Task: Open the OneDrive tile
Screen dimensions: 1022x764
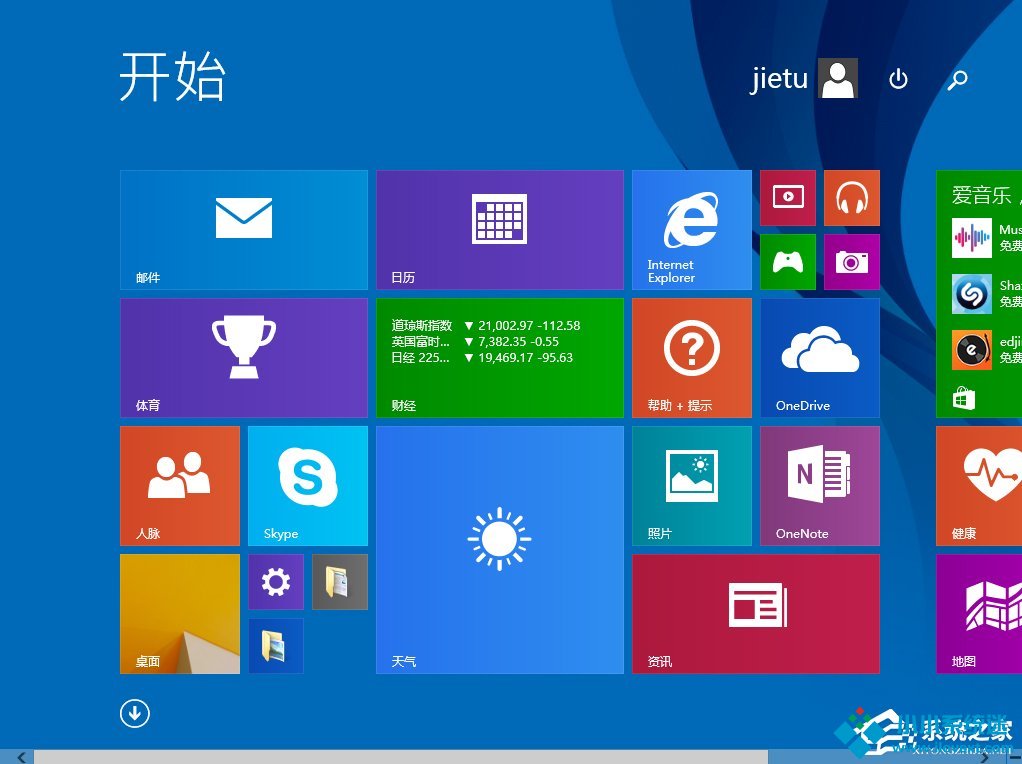Action: 820,358
